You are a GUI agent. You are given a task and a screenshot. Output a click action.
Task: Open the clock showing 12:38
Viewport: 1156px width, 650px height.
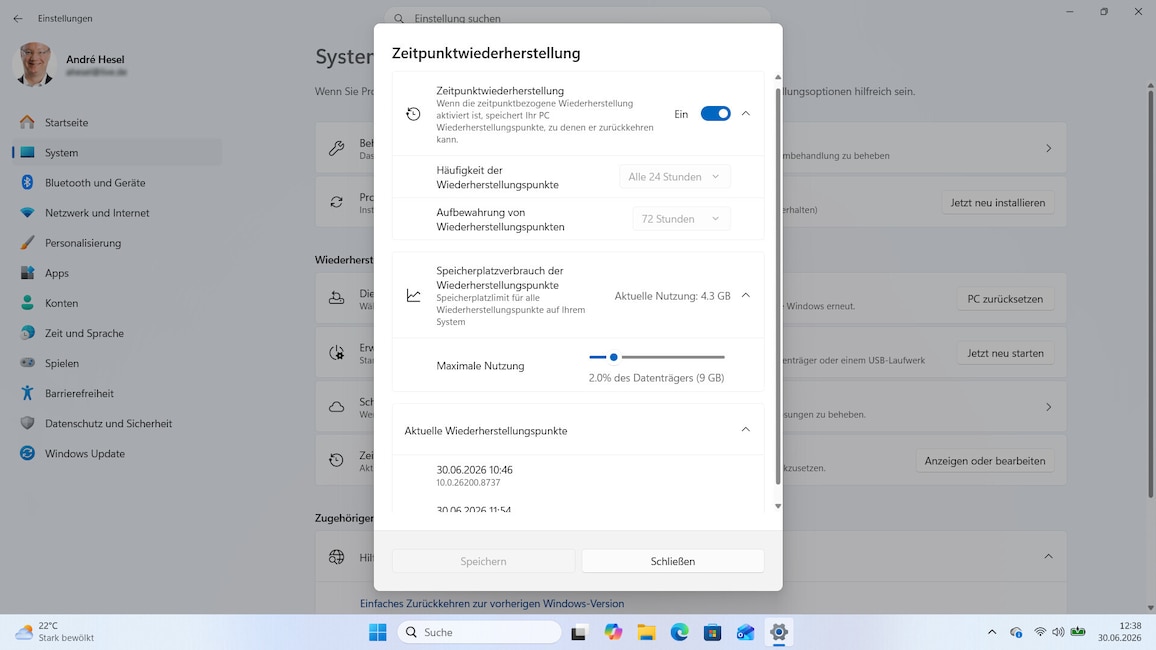[1119, 632]
